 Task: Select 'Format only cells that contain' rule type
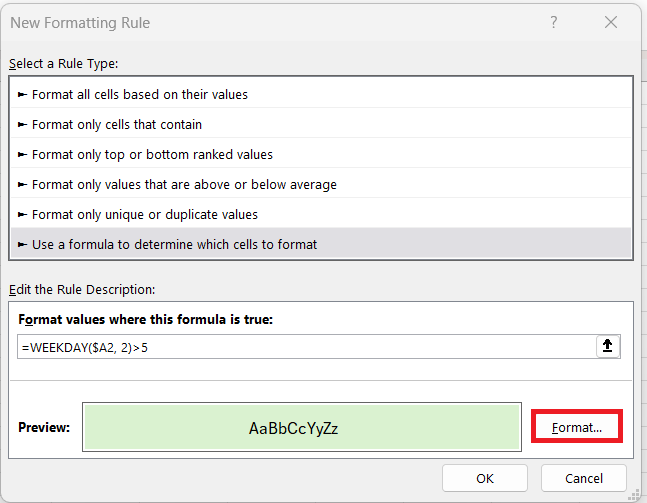(x=321, y=124)
